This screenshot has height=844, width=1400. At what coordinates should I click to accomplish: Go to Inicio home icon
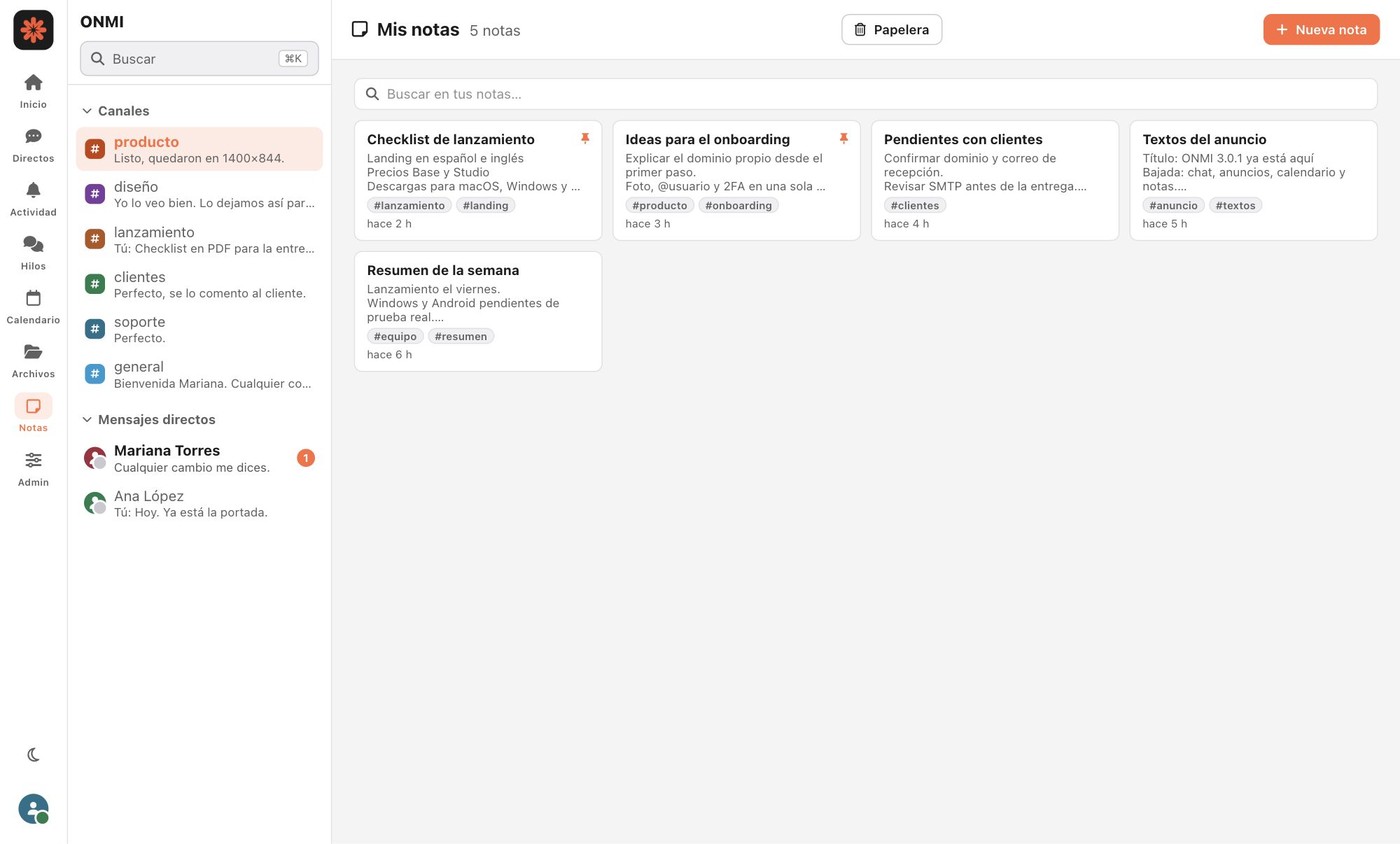point(33,82)
